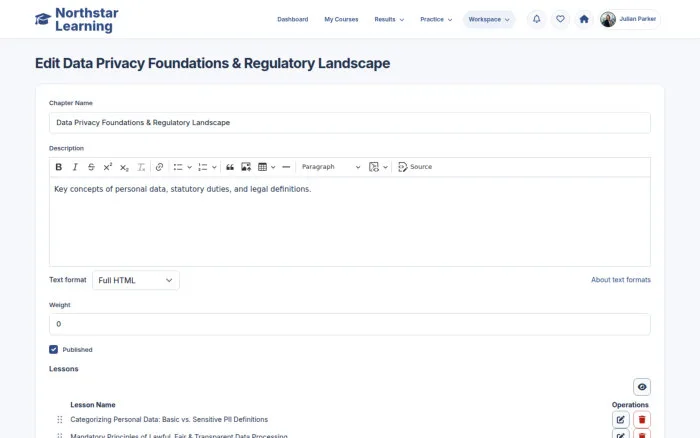Go to My Courses
The height and width of the screenshot is (438, 700).
(341, 20)
